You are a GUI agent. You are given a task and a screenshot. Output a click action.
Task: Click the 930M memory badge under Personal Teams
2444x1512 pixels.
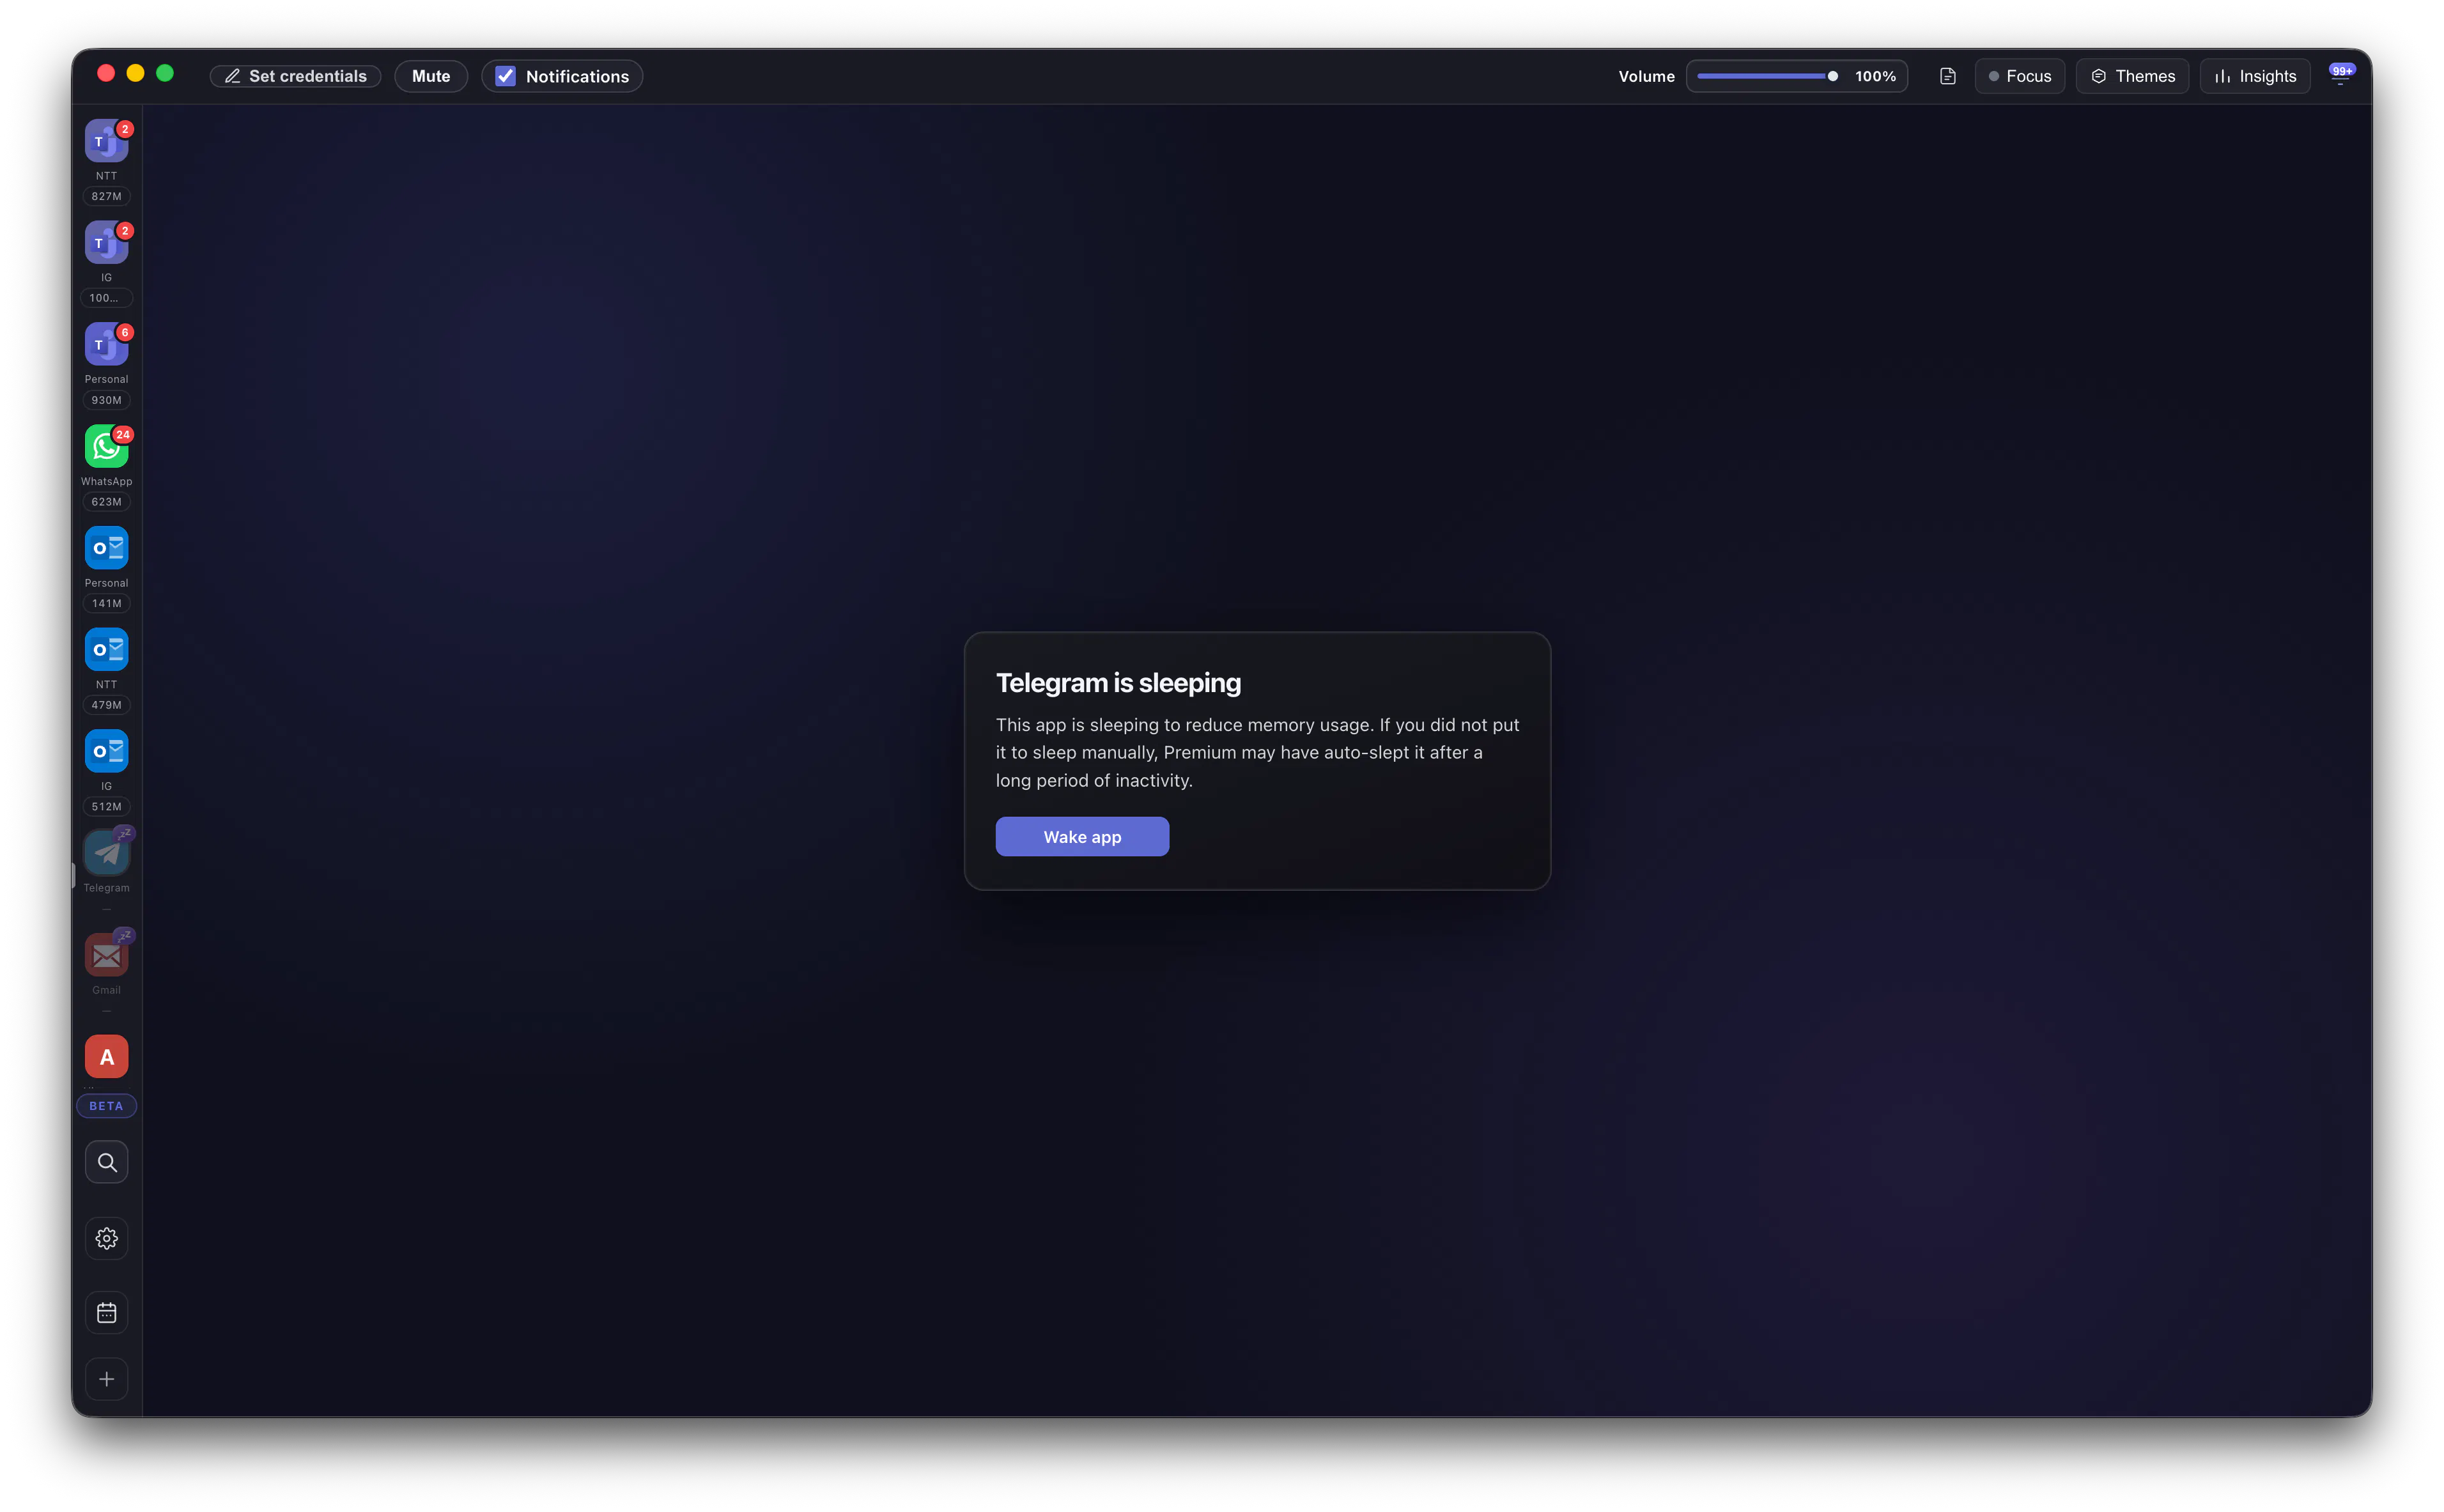106,400
